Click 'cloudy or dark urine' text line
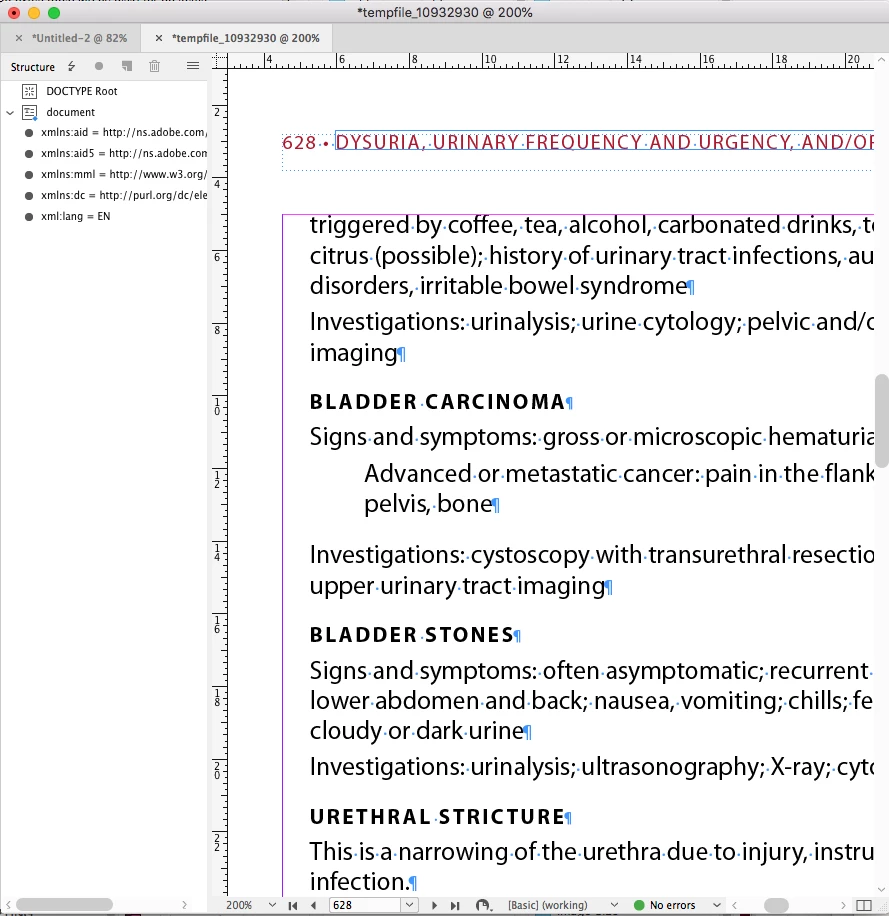The height and width of the screenshot is (916, 889). 416,731
